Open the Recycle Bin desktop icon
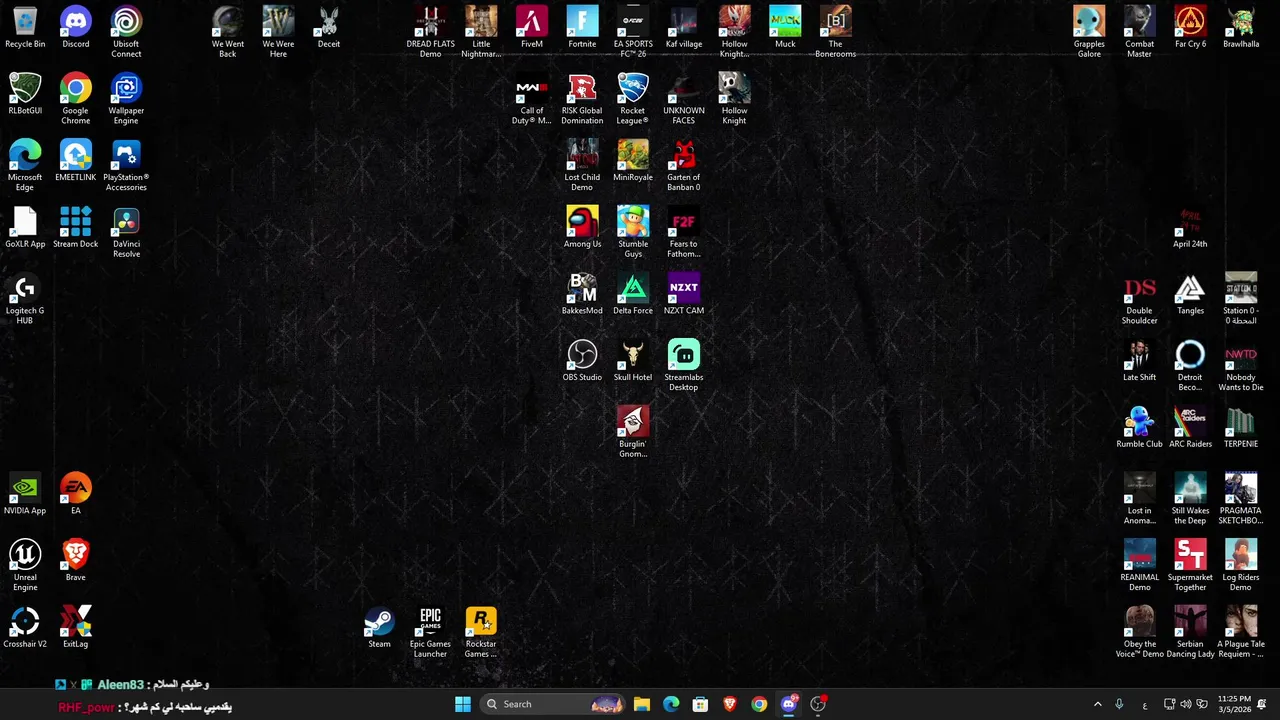 click(x=25, y=28)
